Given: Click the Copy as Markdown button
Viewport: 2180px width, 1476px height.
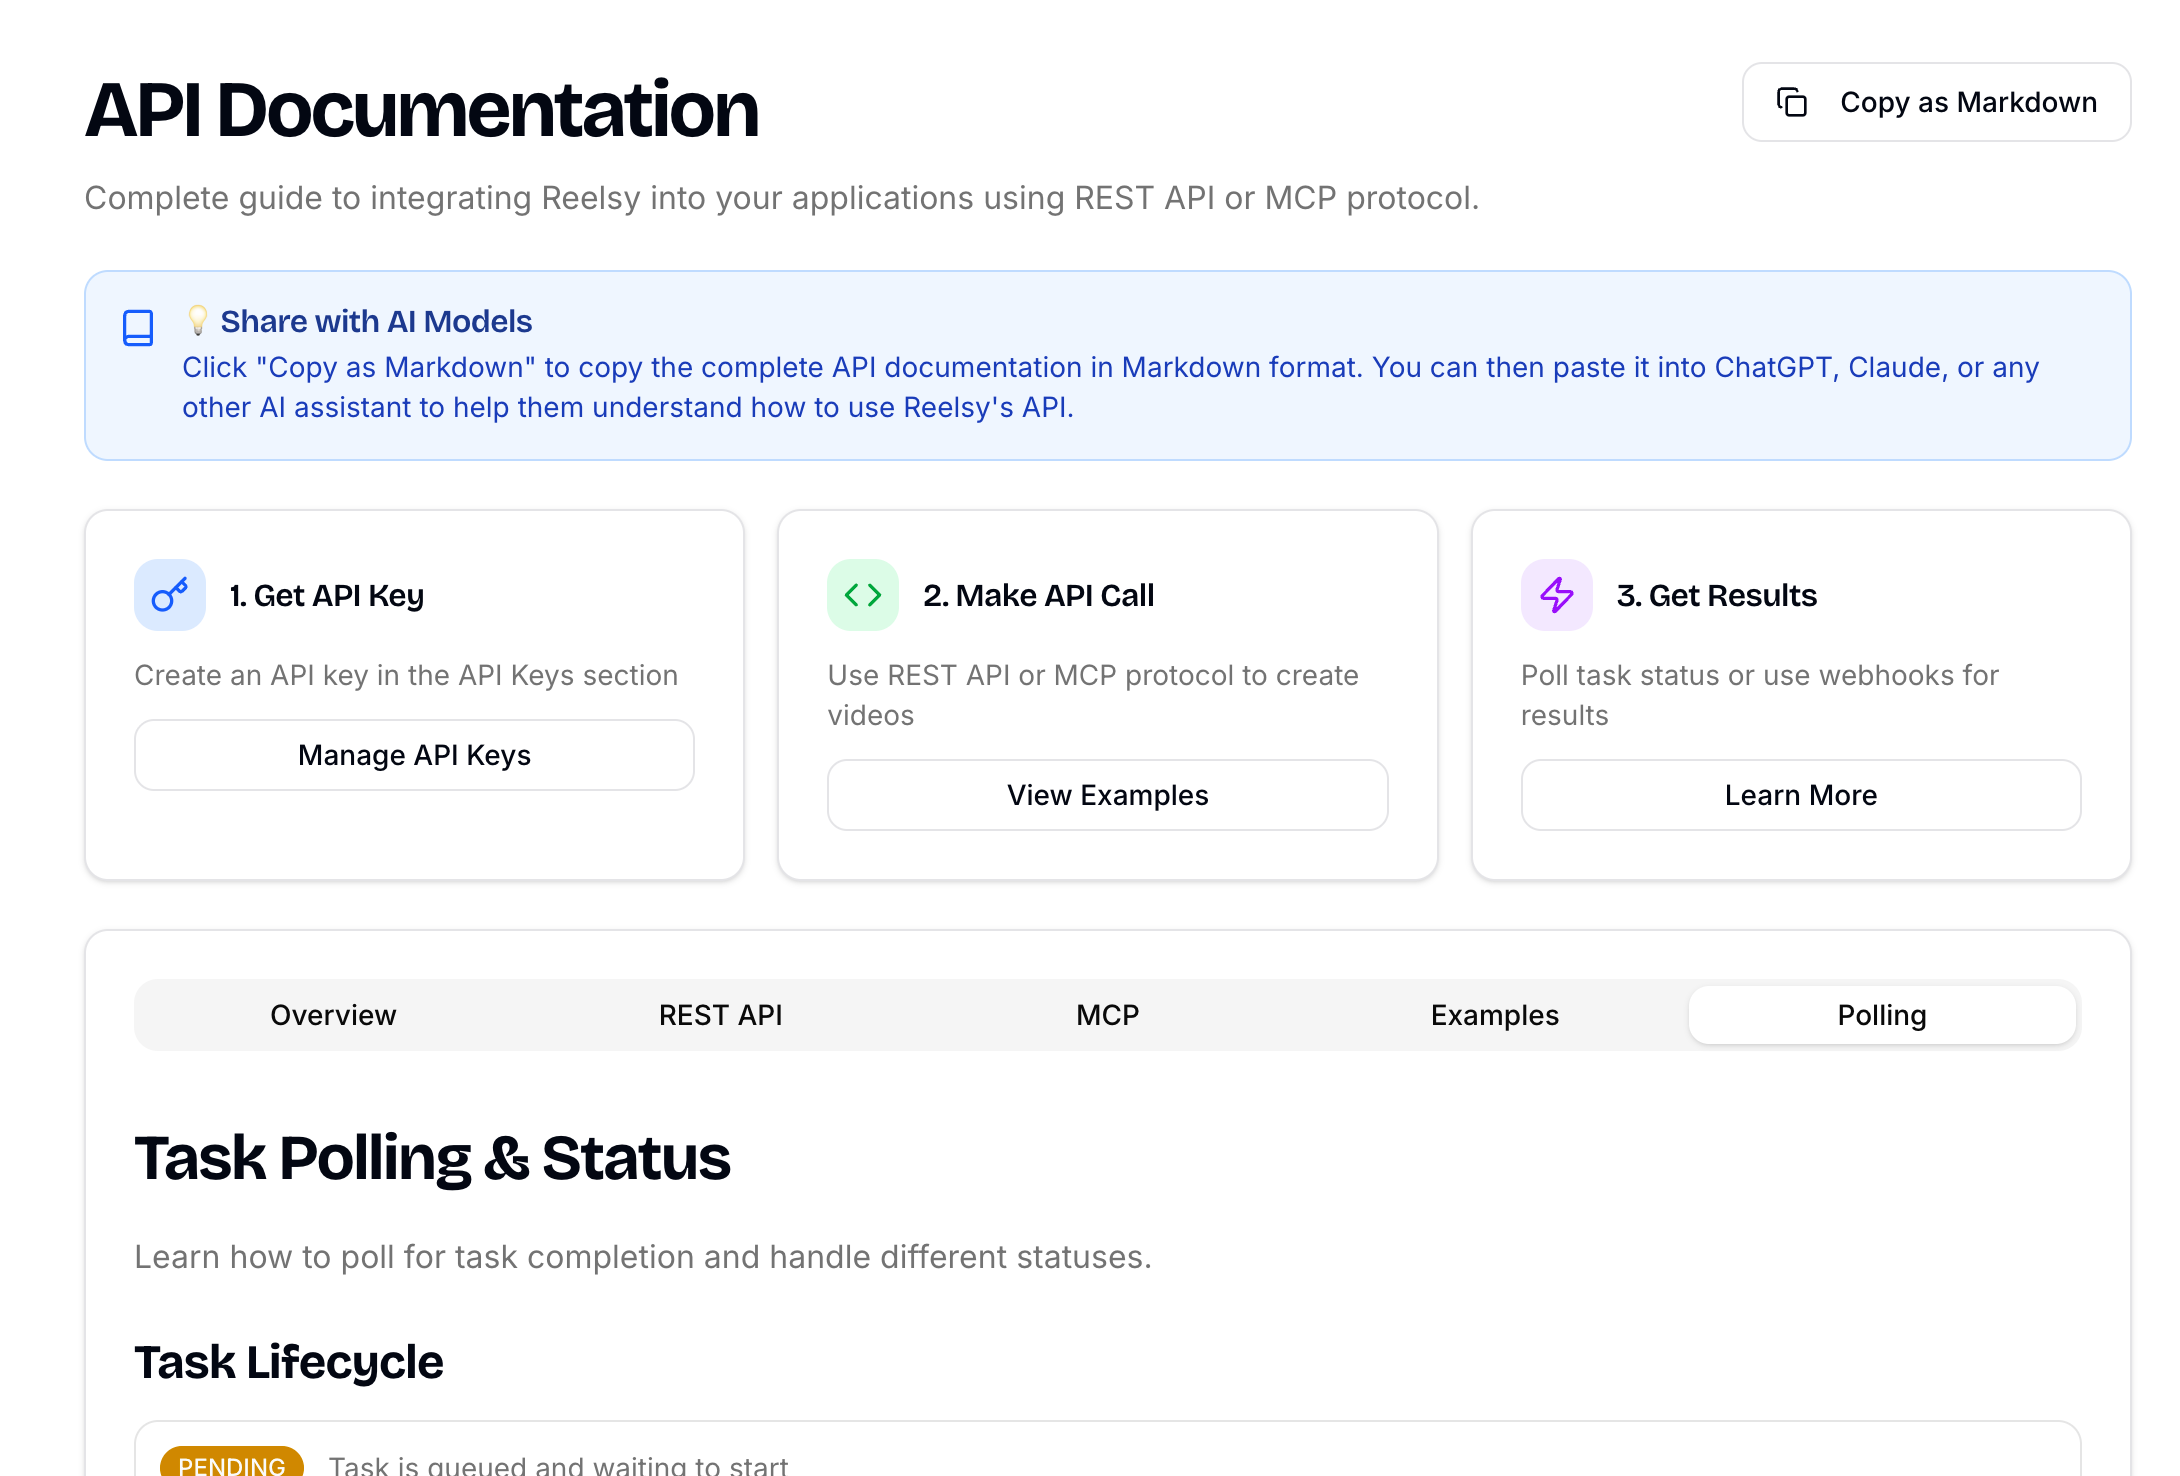Looking at the screenshot, I should click(1935, 101).
